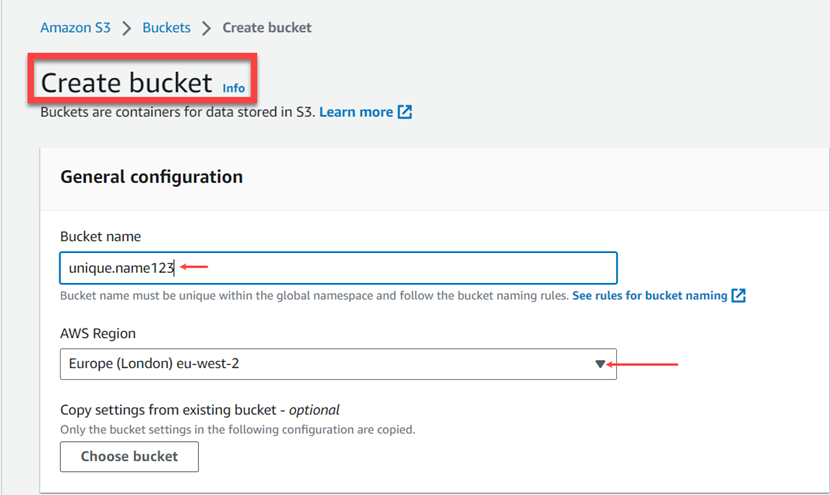Click the Bucket name label
This screenshot has width=830, height=495.
point(101,237)
